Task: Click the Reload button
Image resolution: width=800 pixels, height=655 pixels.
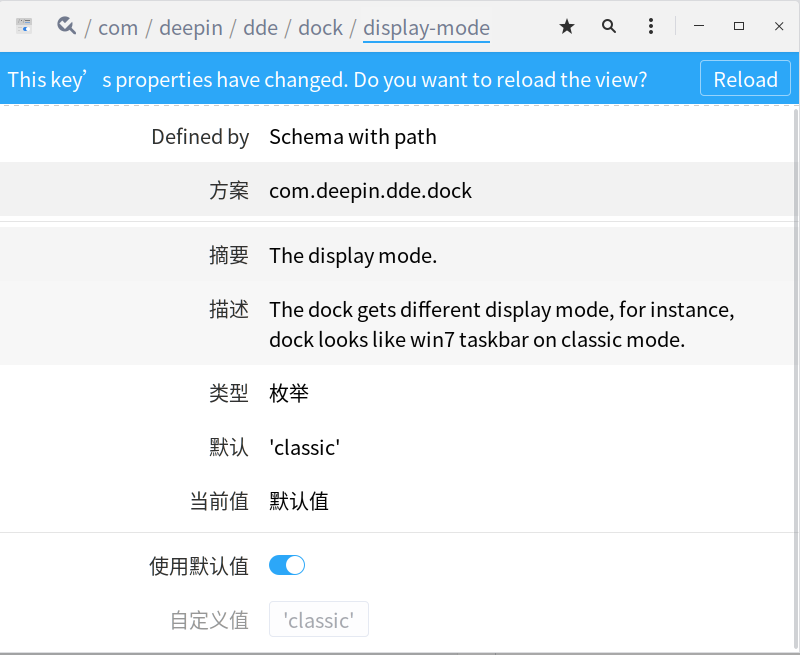Action: (745, 79)
